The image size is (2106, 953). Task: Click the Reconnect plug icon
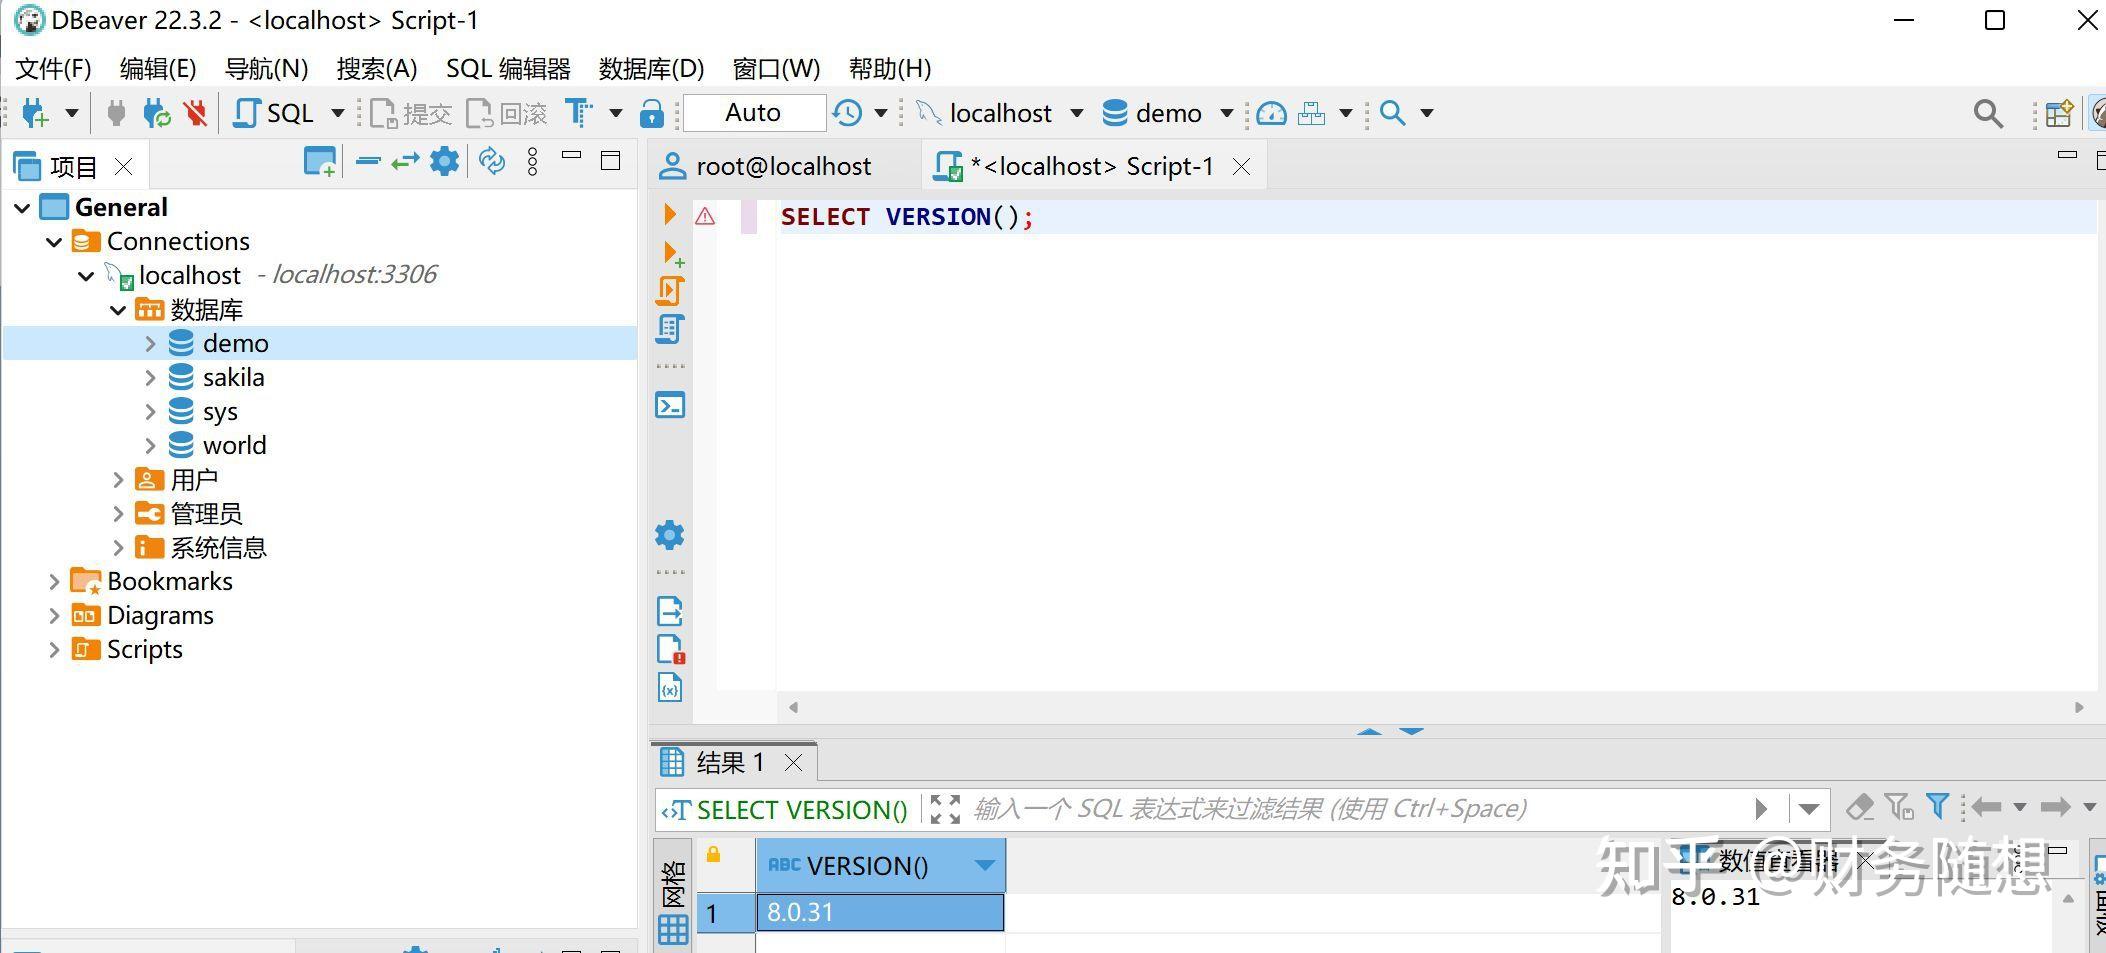click(x=156, y=113)
